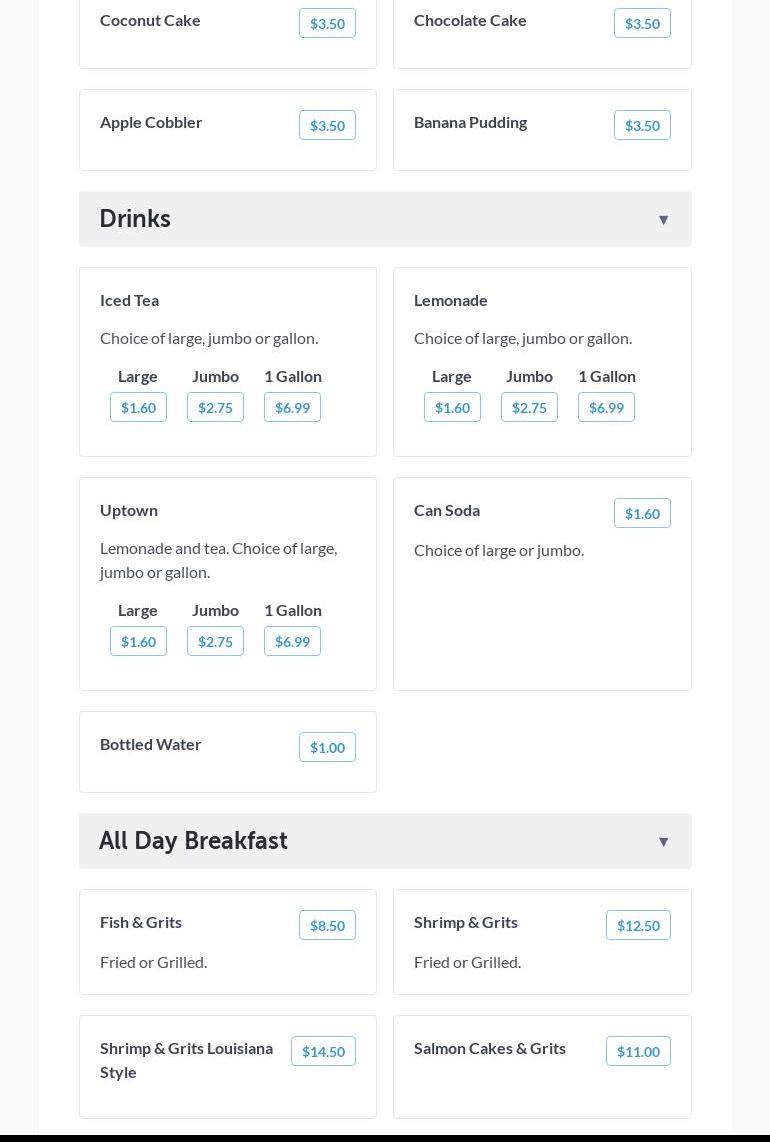Open Salmon Cakes & Grits item
Image resolution: width=770 pixels, height=1142 pixels.
490,1048
